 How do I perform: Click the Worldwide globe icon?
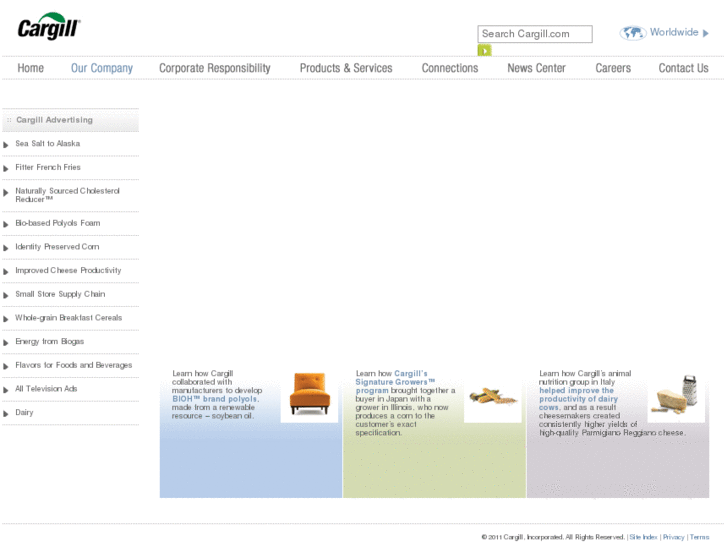pyautogui.click(x=633, y=33)
